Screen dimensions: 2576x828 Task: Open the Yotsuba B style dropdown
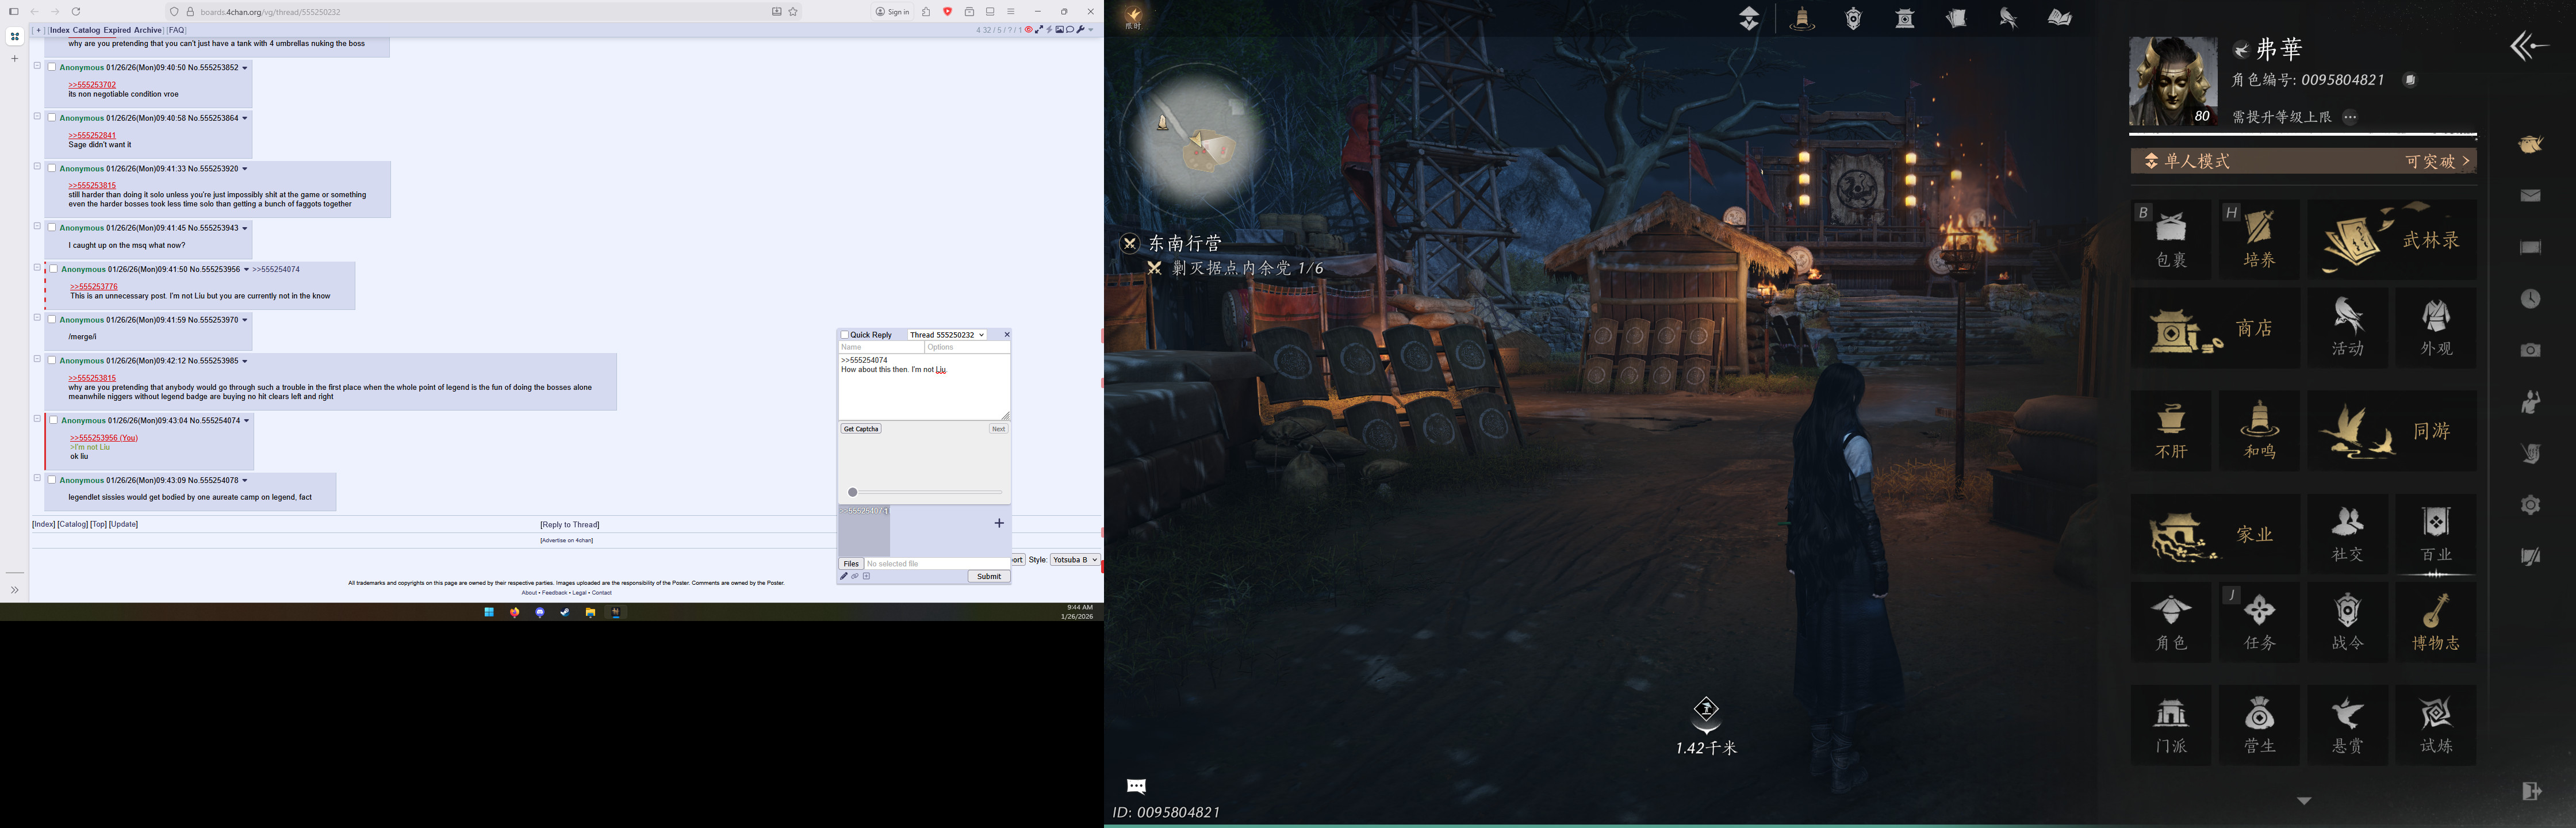(x=1075, y=559)
